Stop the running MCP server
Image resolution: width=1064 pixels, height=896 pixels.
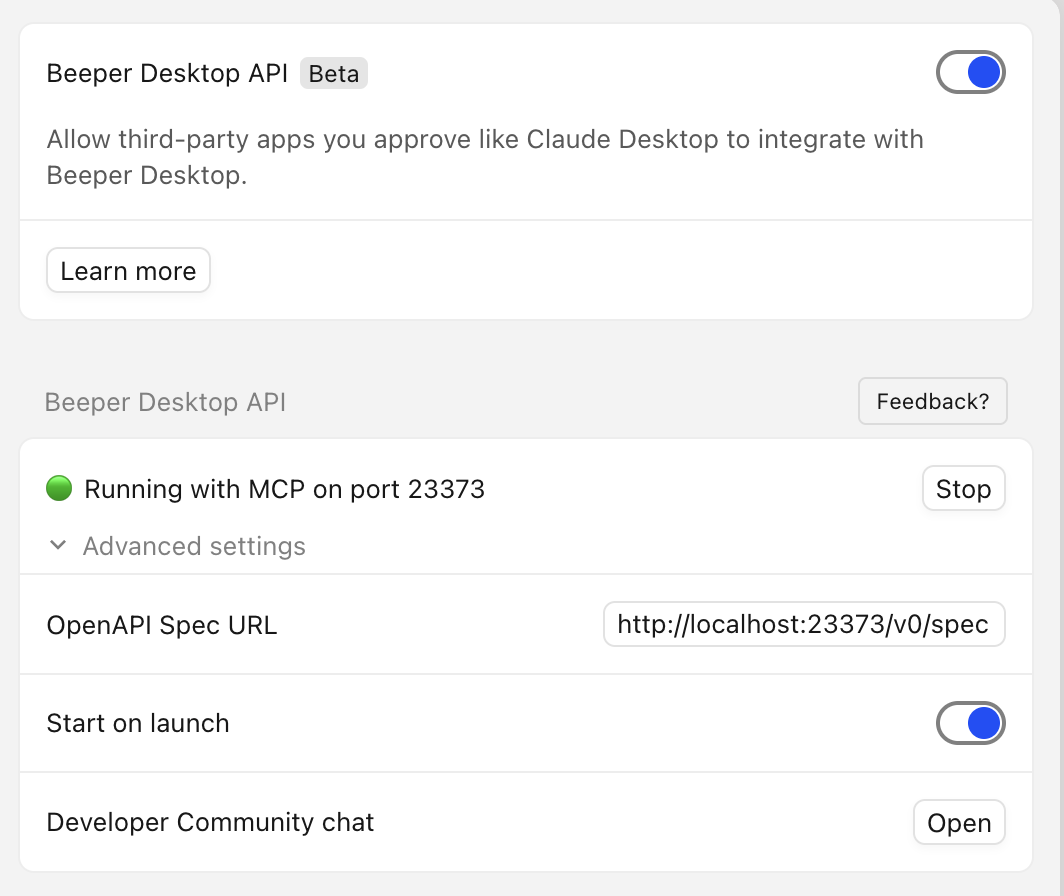(x=963, y=489)
